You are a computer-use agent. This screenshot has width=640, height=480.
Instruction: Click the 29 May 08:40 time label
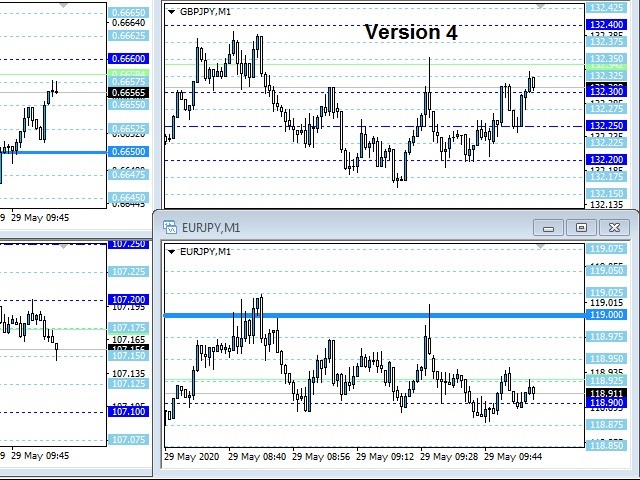tap(257, 456)
